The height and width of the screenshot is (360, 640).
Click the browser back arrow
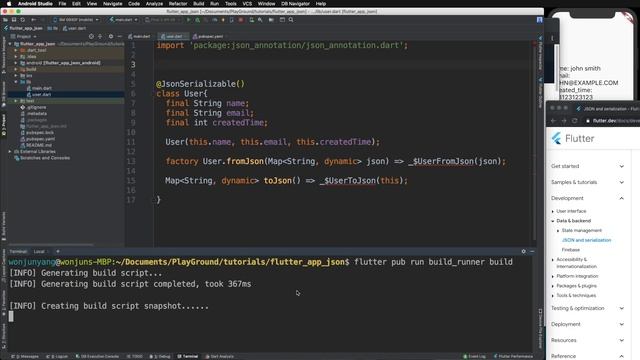[553, 120]
